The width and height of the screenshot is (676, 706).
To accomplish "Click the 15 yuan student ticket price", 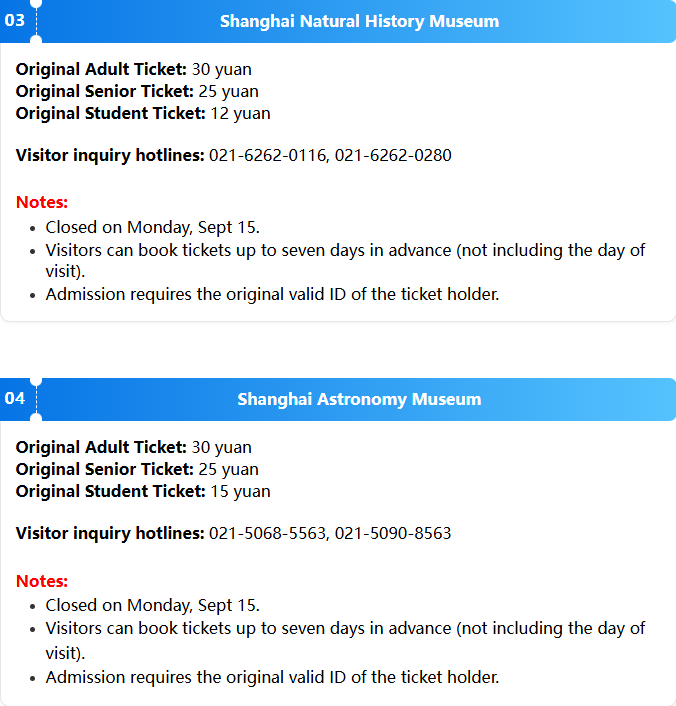I will point(240,491).
